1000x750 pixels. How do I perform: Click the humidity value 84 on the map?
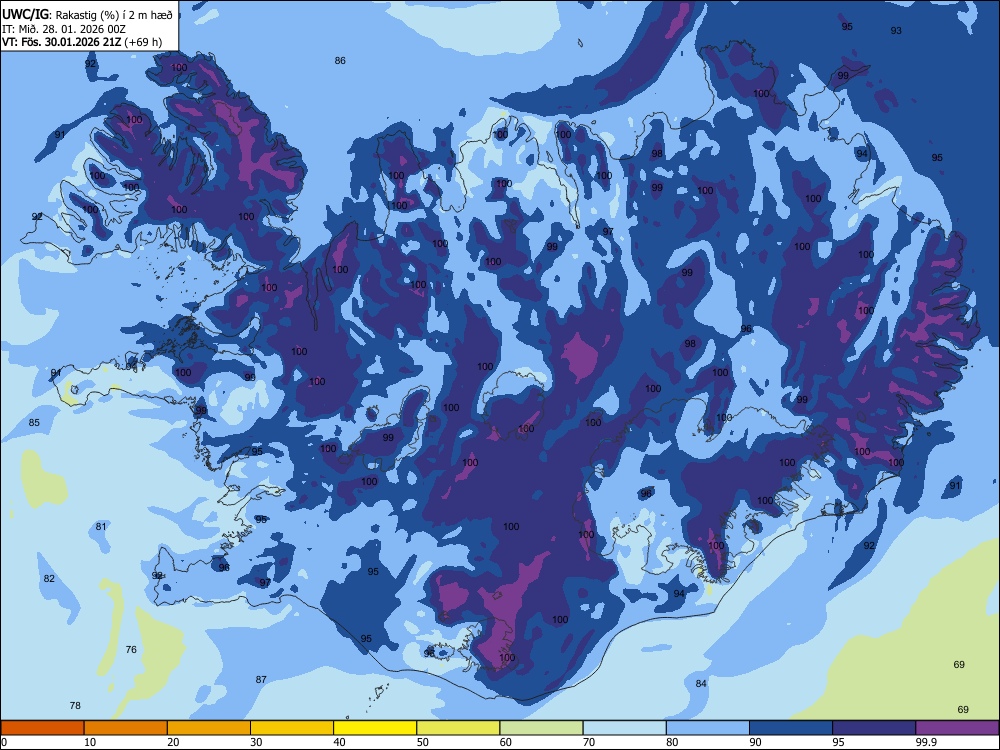[701, 683]
